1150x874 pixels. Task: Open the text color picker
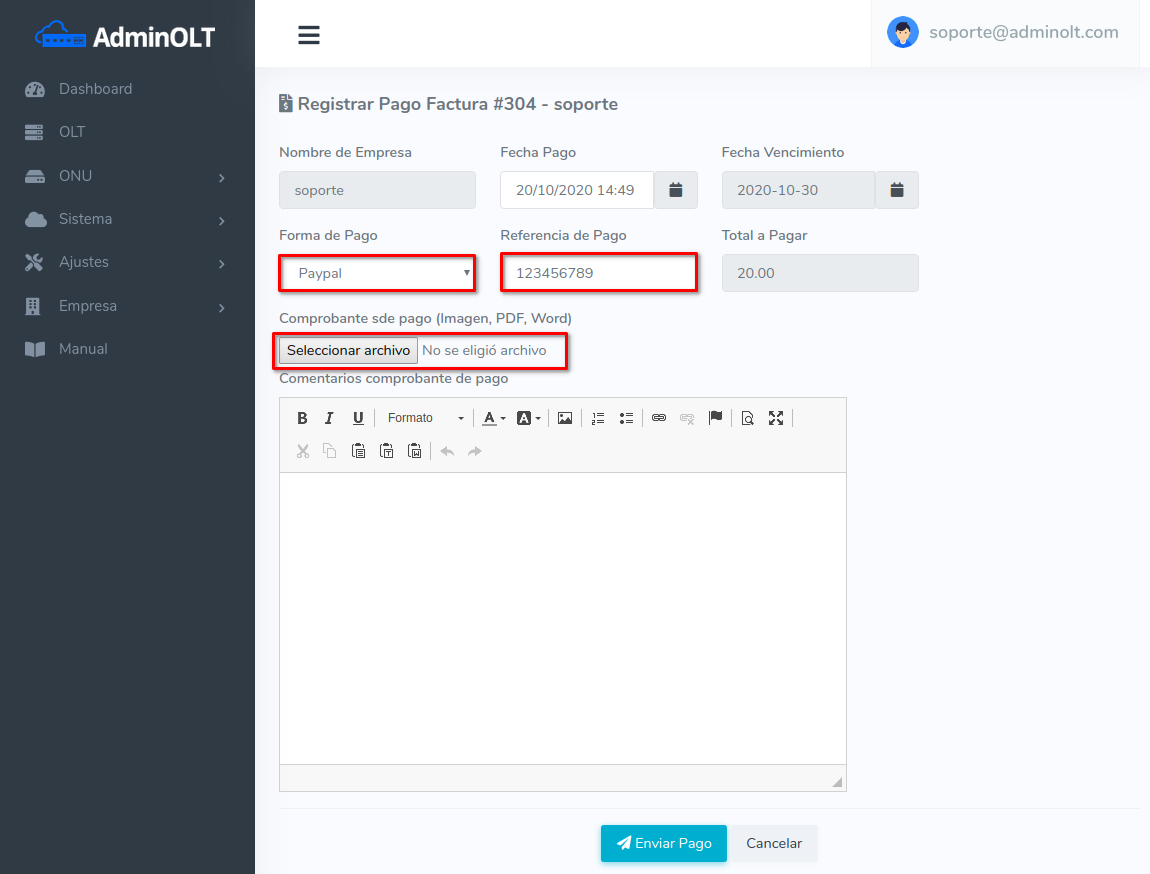494,418
